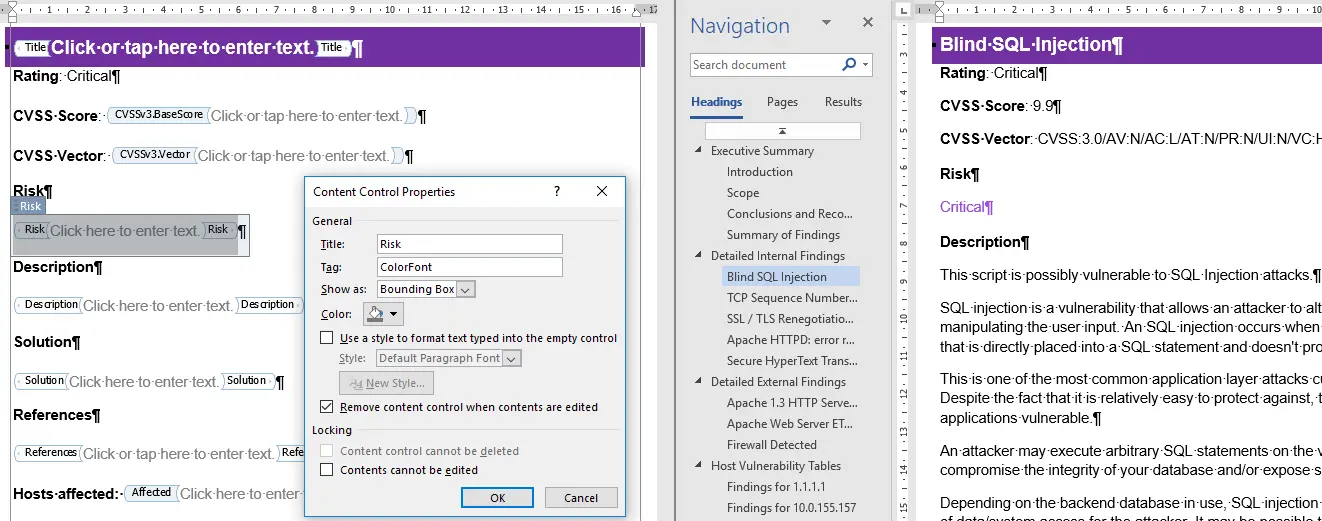Click the closing Title control tag
The height and width of the screenshot is (521, 1322).
pos(332,48)
